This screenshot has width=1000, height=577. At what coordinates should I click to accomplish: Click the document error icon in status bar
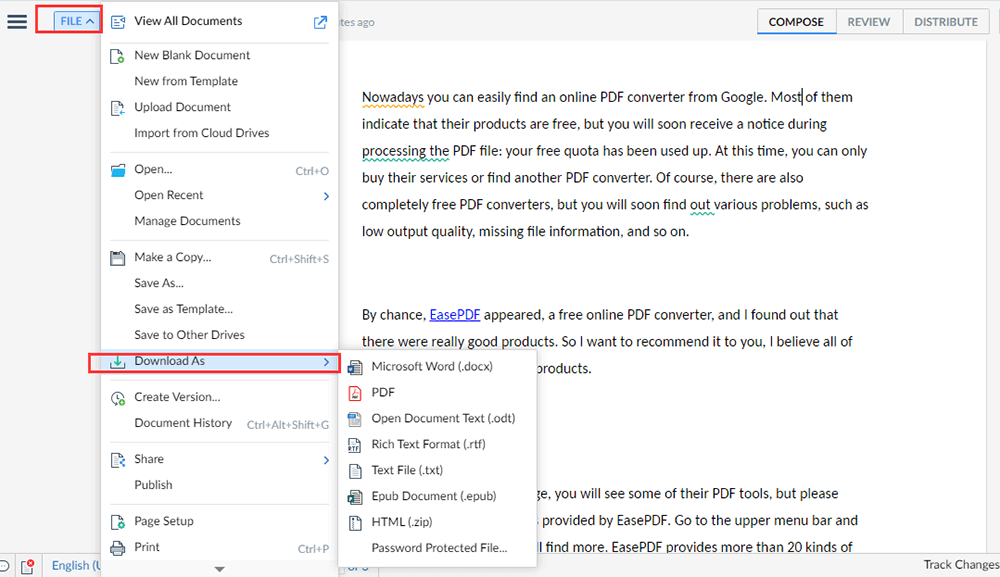tap(28, 566)
